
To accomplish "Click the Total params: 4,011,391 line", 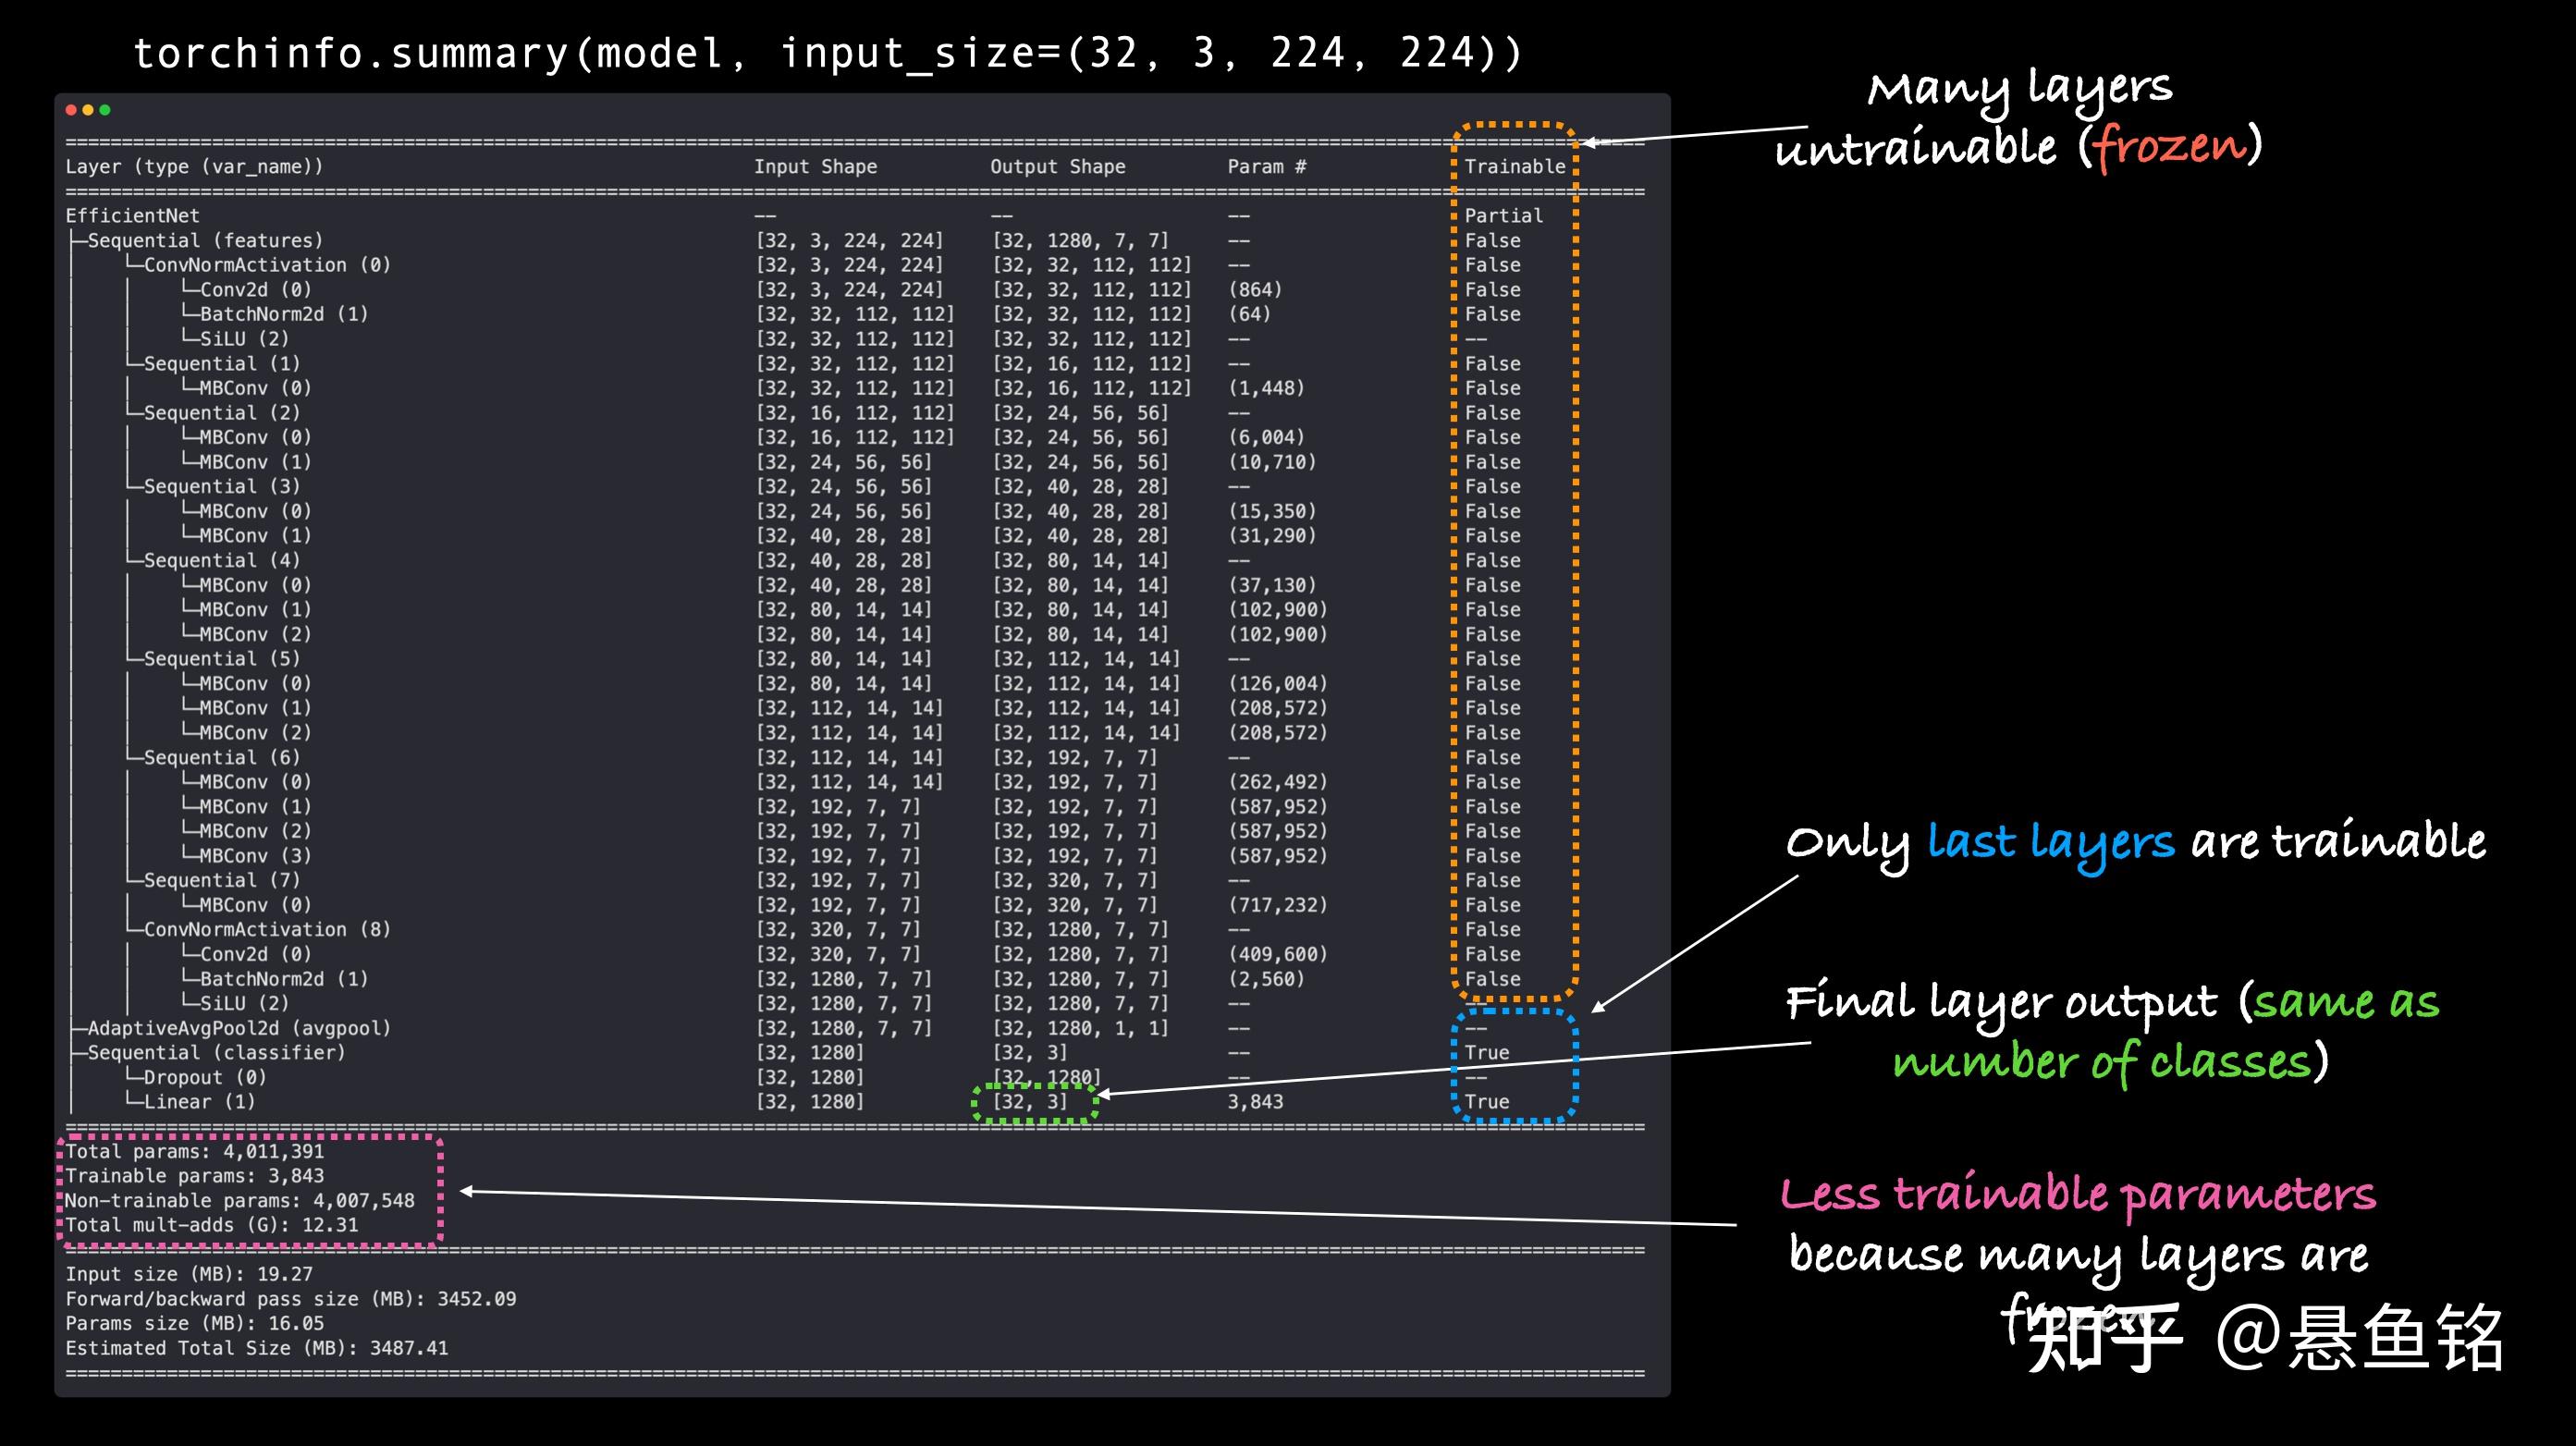I will 194,1151.
